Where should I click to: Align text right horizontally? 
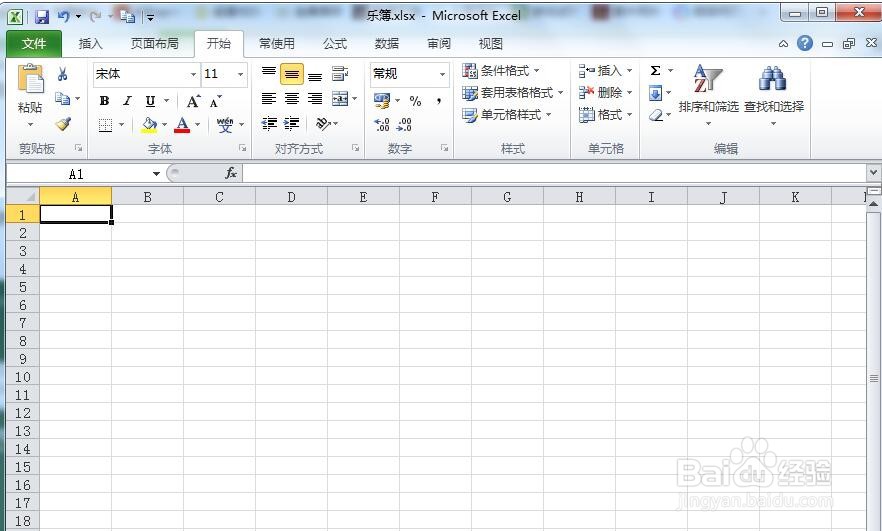pos(315,99)
